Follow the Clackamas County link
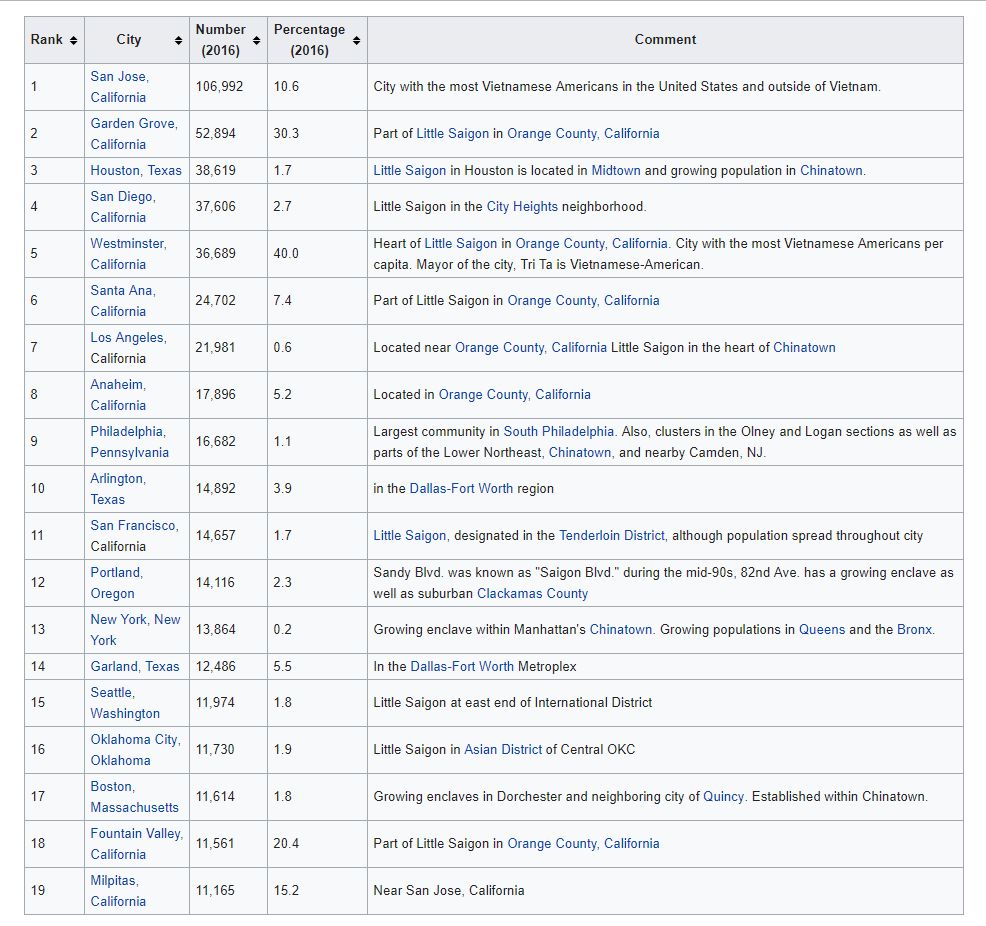The width and height of the screenshot is (986, 926). (x=532, y=594)
